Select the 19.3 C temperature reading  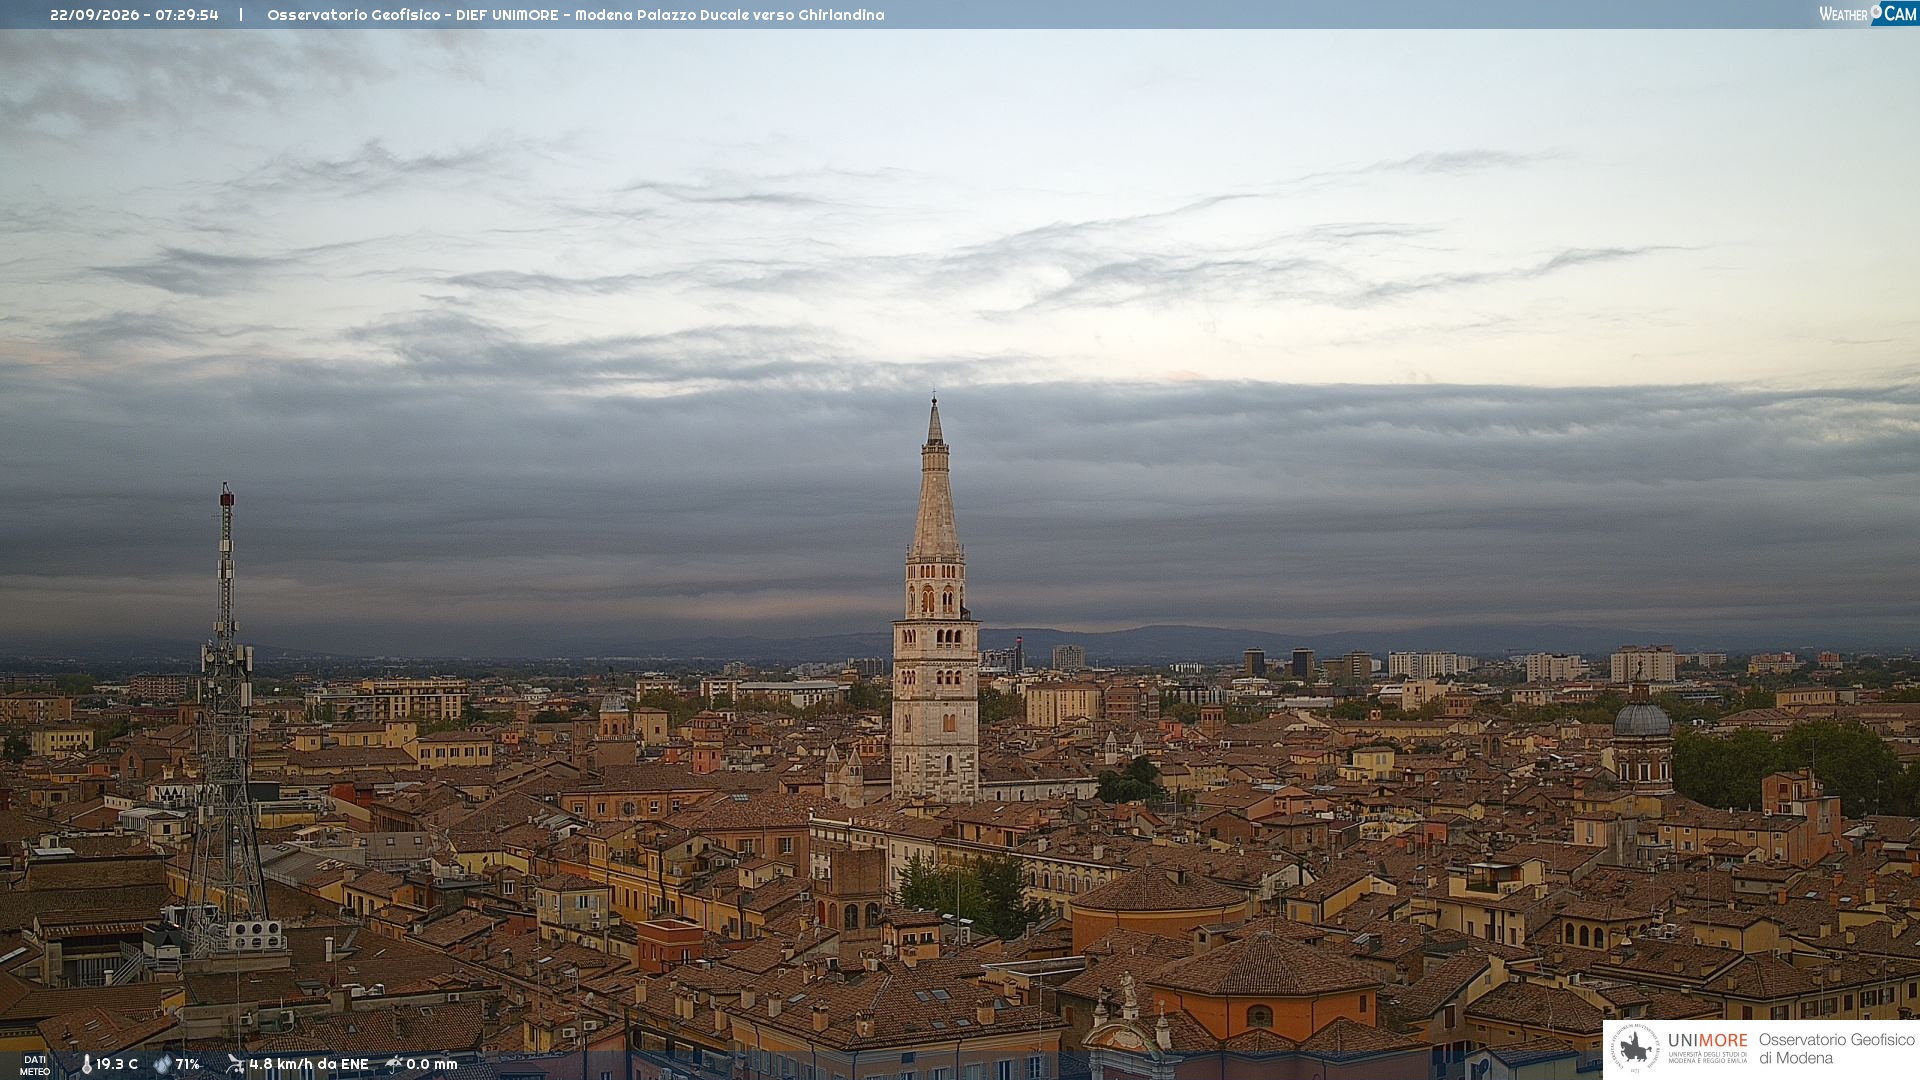(117, 1065)
